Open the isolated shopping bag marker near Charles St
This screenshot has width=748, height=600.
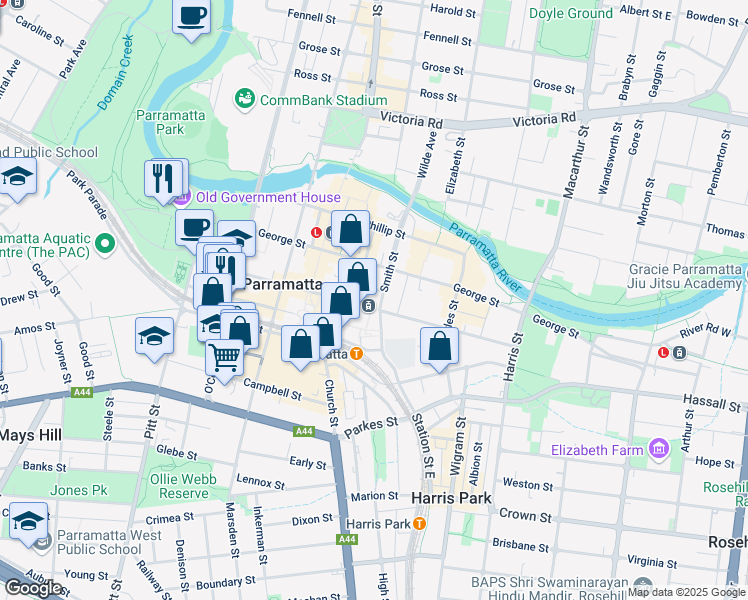(x=439, y=347)
